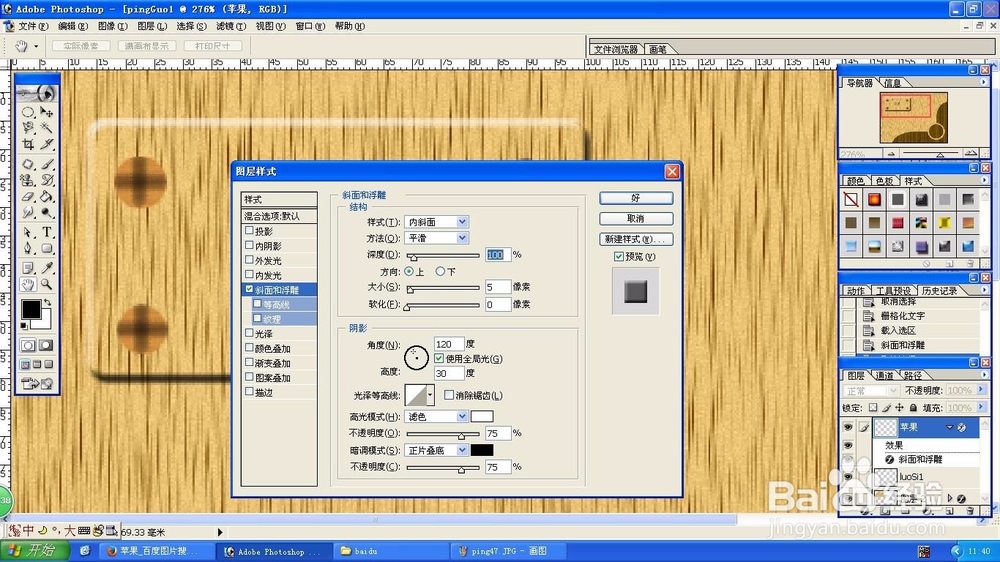Click the 好 (OK) button
Image resolution: width=1000 pixels, height=562 pixels.
point(636,198)
